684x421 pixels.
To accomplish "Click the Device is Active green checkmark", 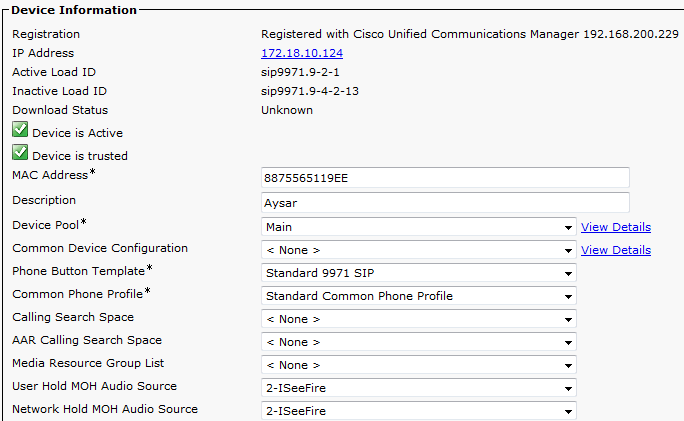I will pyautogui.click(x=20, y=130).
